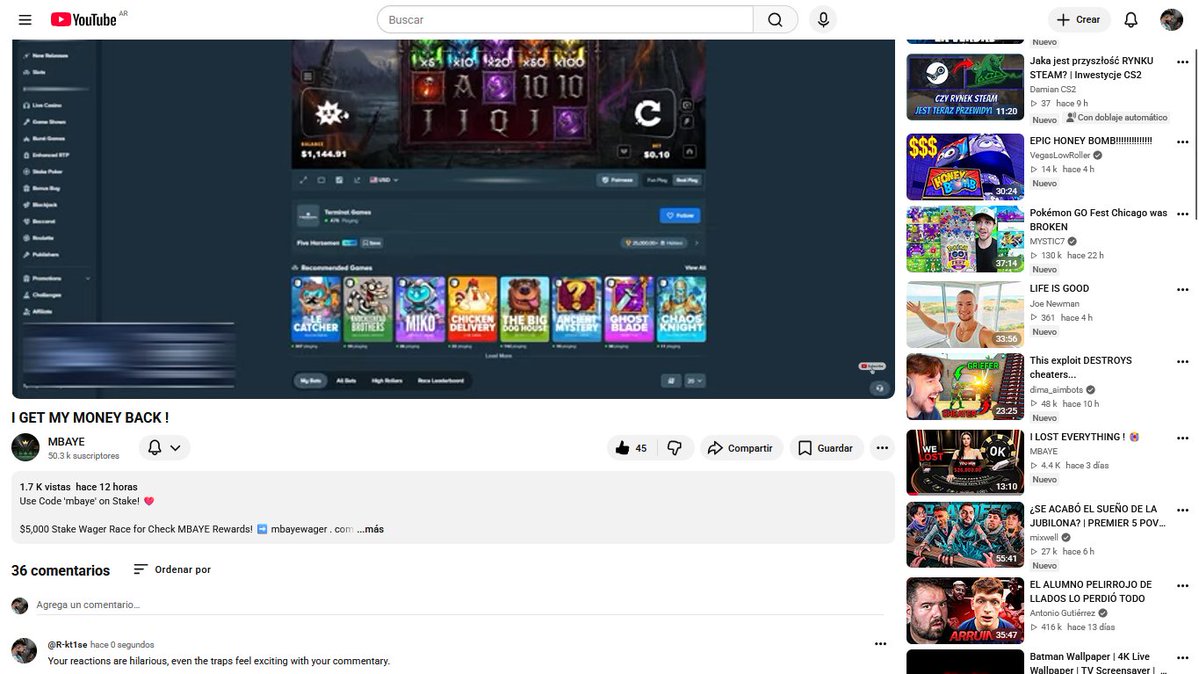This screenshot has height=674, width=1199.
Task: Open account avatar menu in header
Action: tap(1171, 20)
